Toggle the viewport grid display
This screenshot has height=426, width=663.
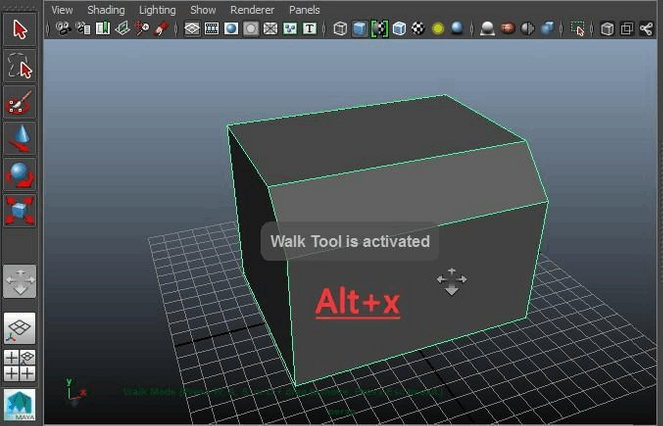pyautogui.click(x=192, y=29)
